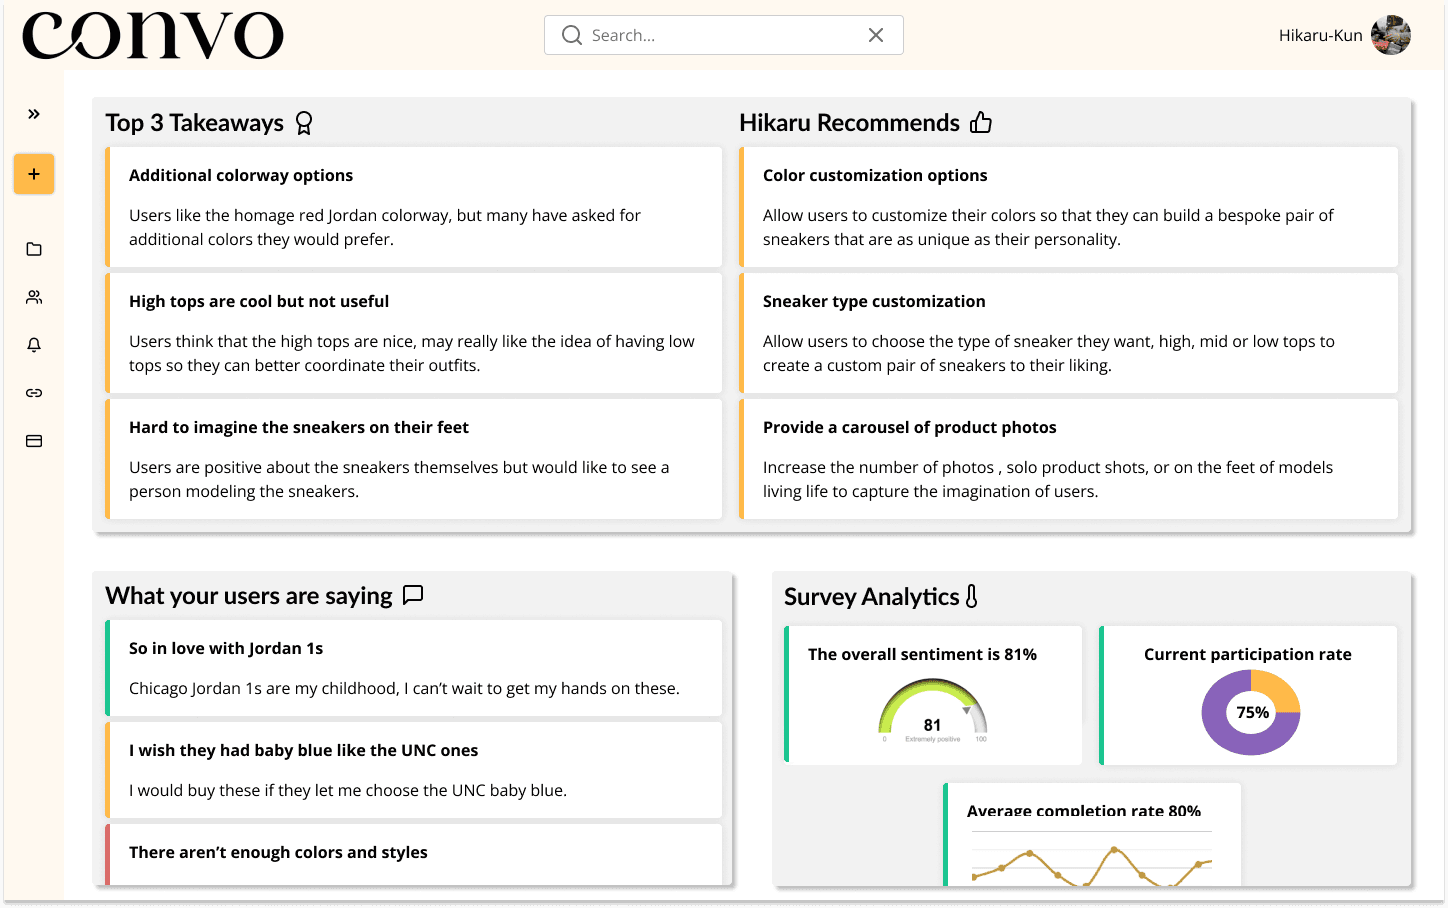
Task: Click the thumbs-up icon beside Hikaru Recommends
Action: (981, 121)
